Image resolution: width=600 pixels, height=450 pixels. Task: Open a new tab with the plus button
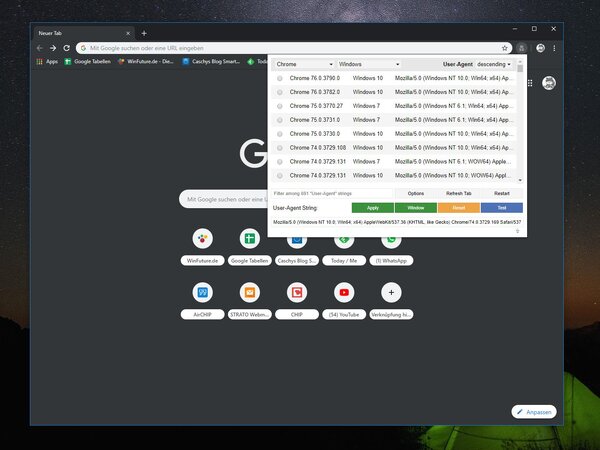click(x=144, y=33)
